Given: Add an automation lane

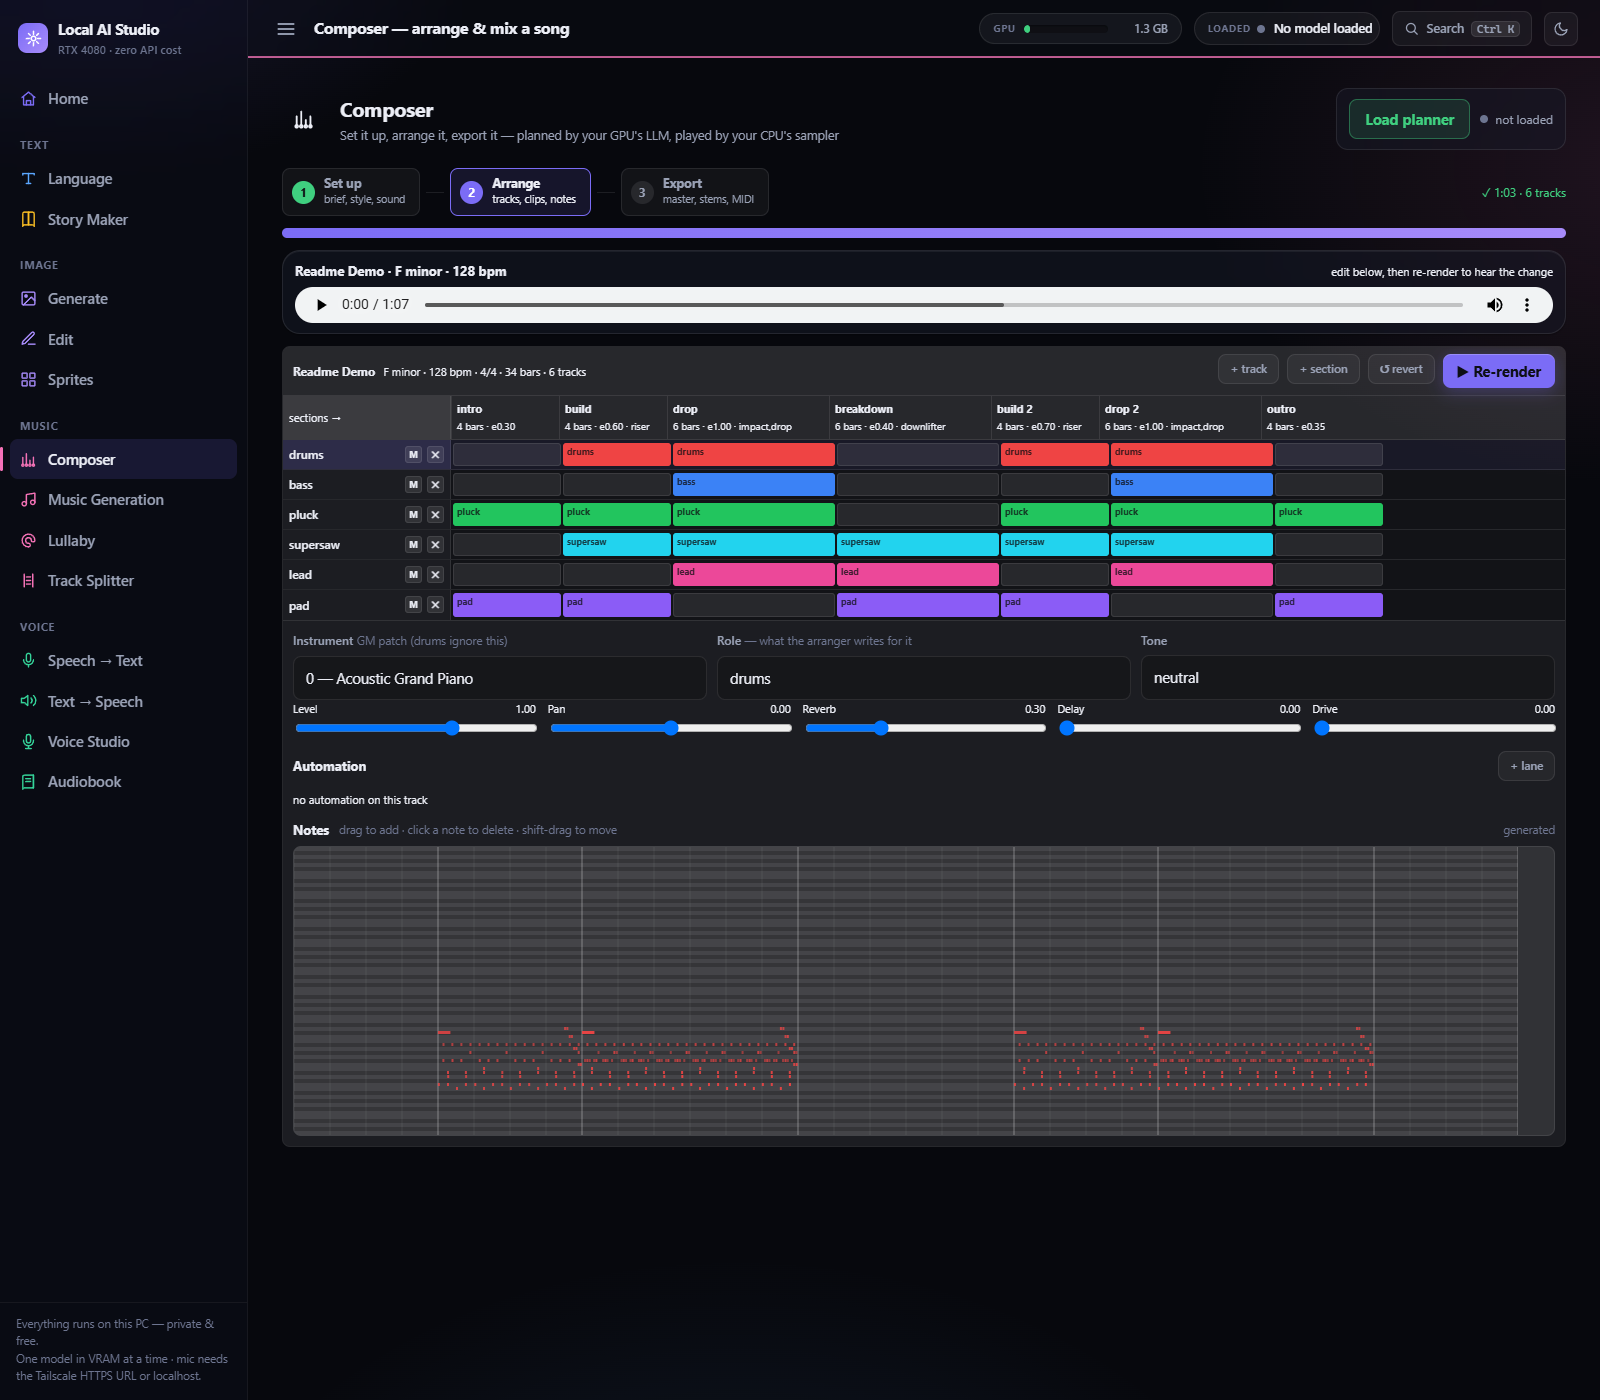Looking at the screenshot, I should click(x=1526, y=766).
